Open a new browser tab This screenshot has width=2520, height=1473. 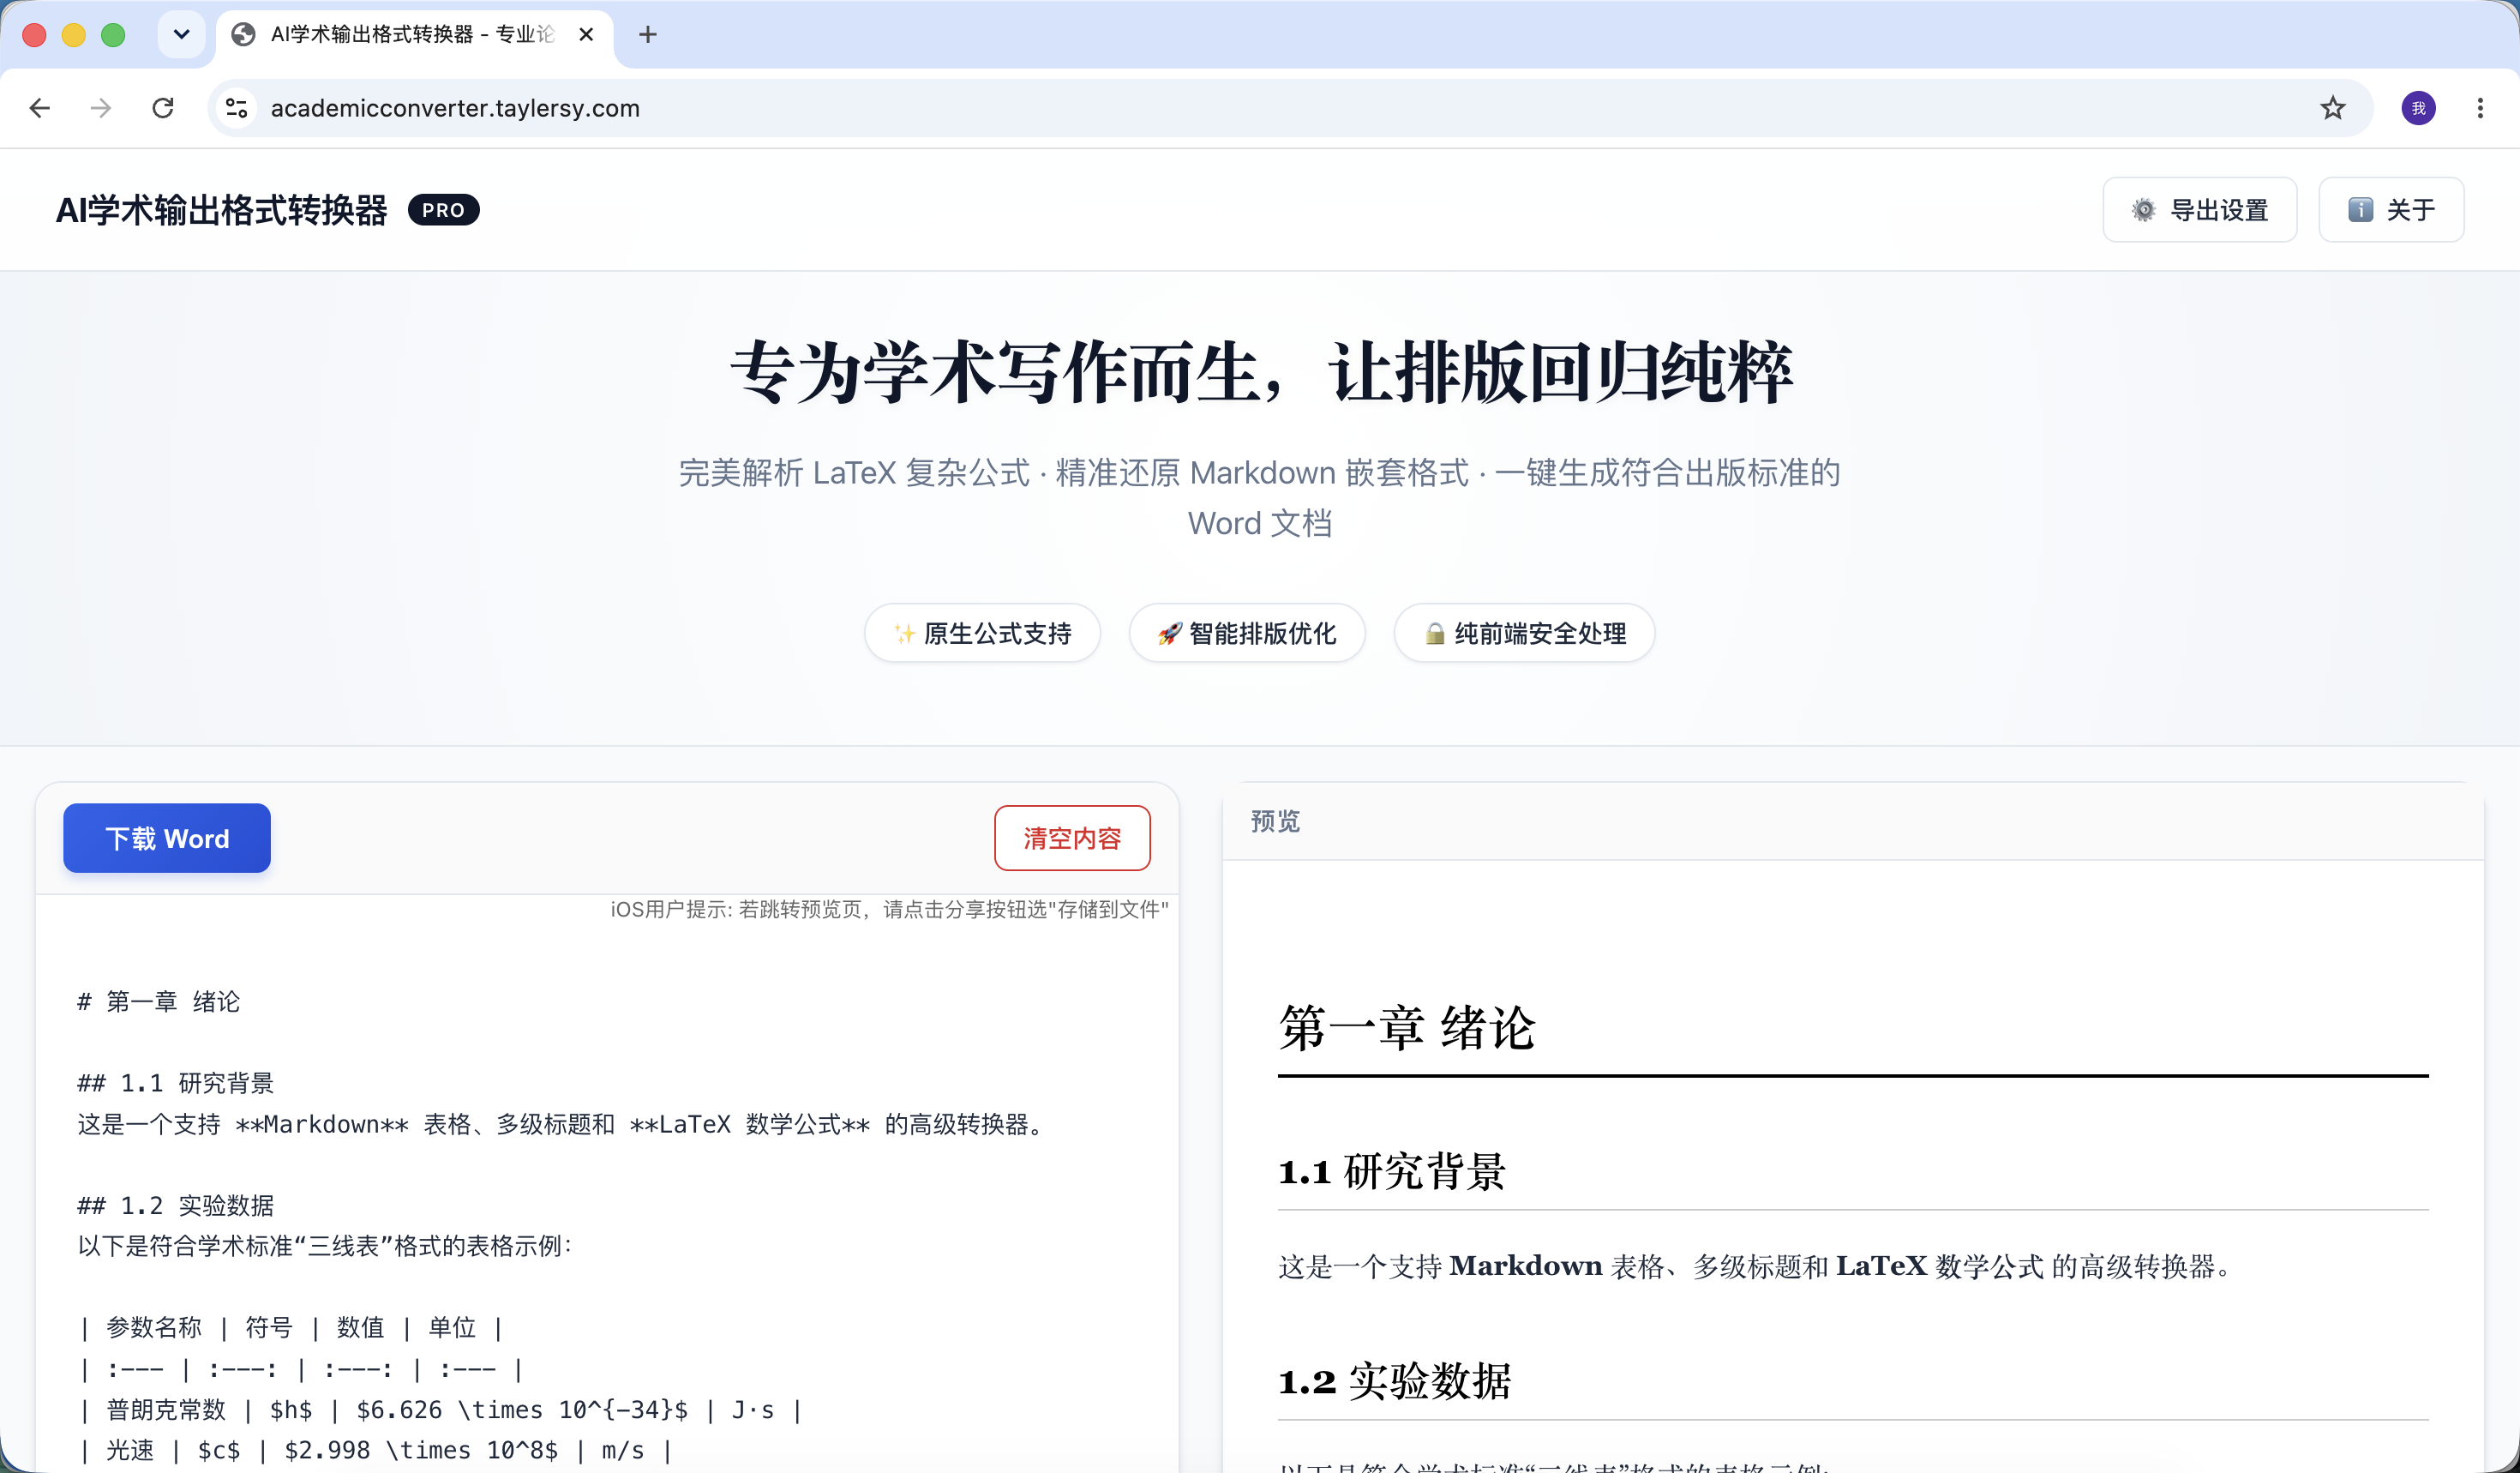[x=648, y=34]
